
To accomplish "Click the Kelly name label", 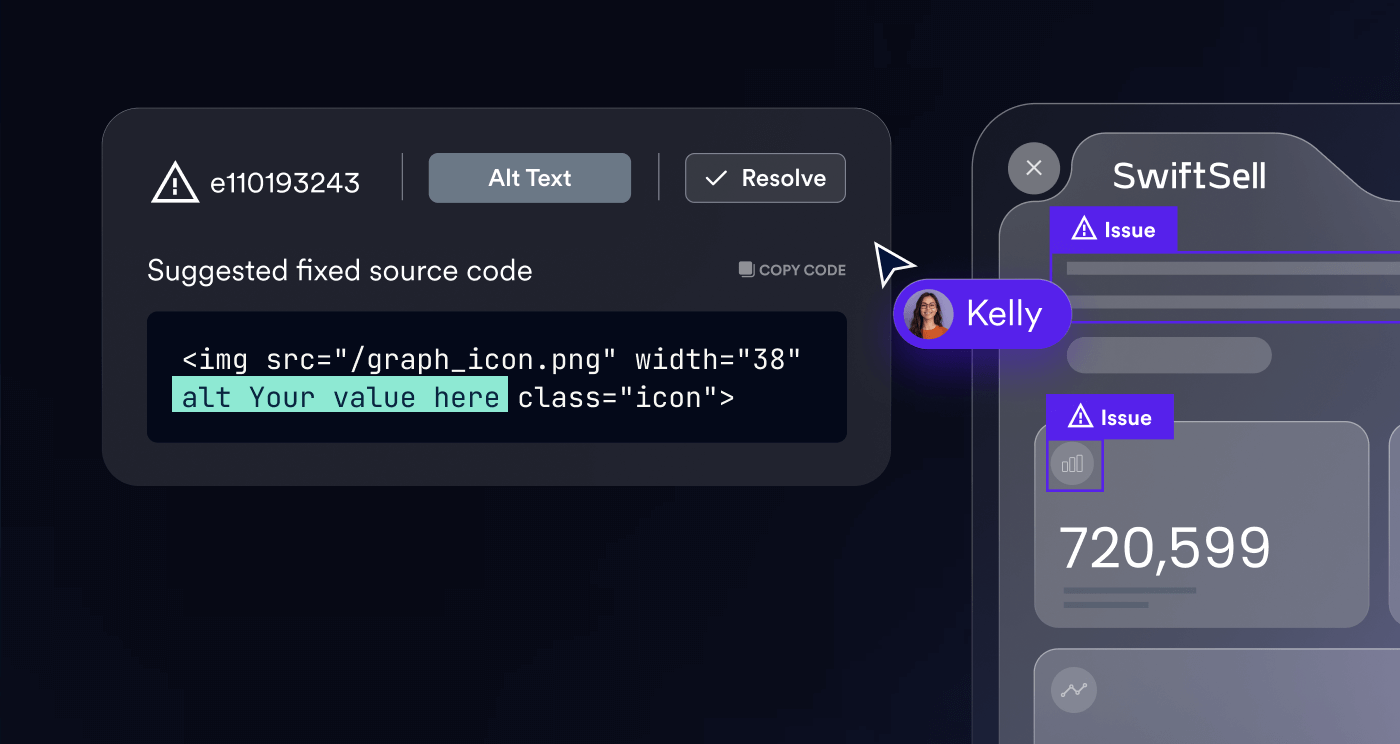I will click(1003, 314).
